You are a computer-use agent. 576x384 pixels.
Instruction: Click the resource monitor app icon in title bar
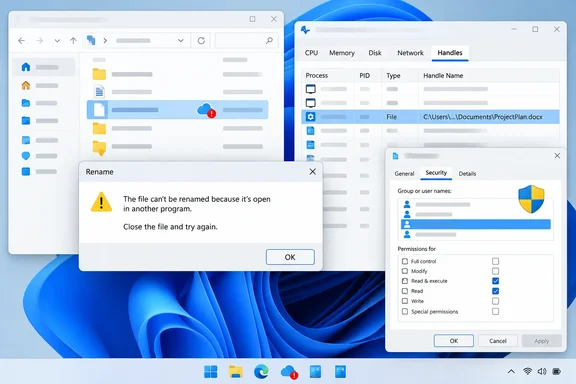(x=305, y=30)
